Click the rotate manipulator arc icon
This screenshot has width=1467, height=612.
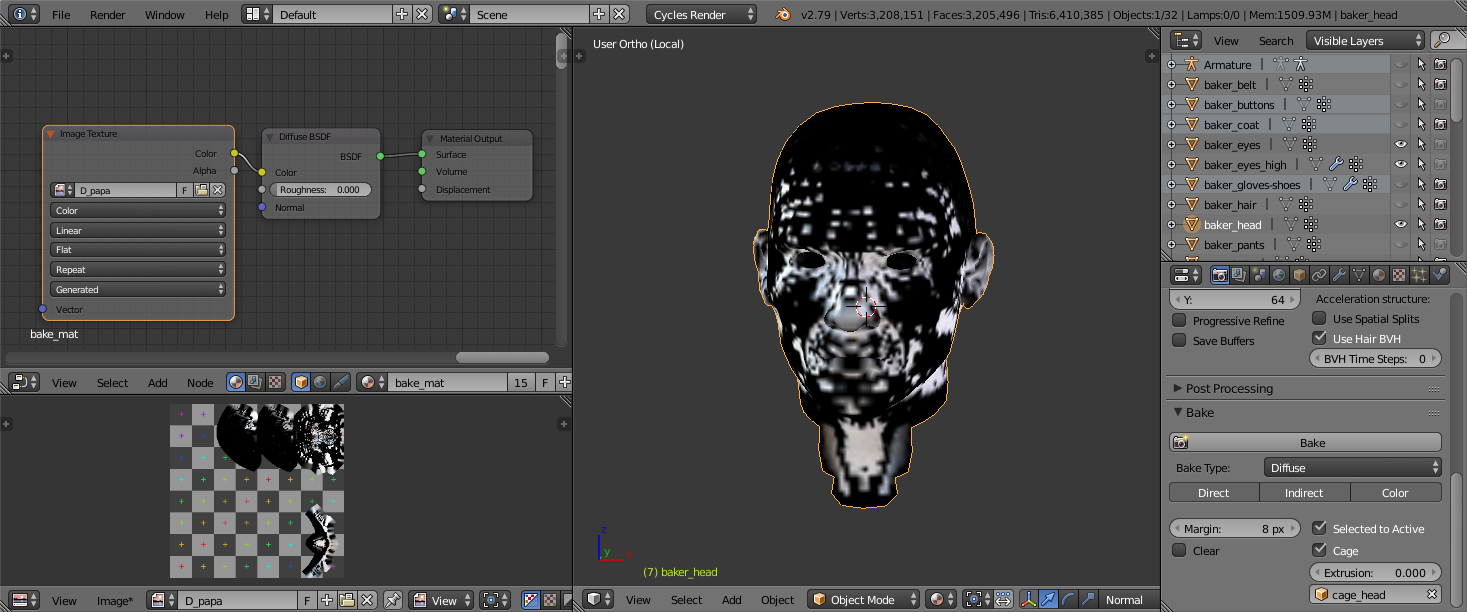(1068, 600)
